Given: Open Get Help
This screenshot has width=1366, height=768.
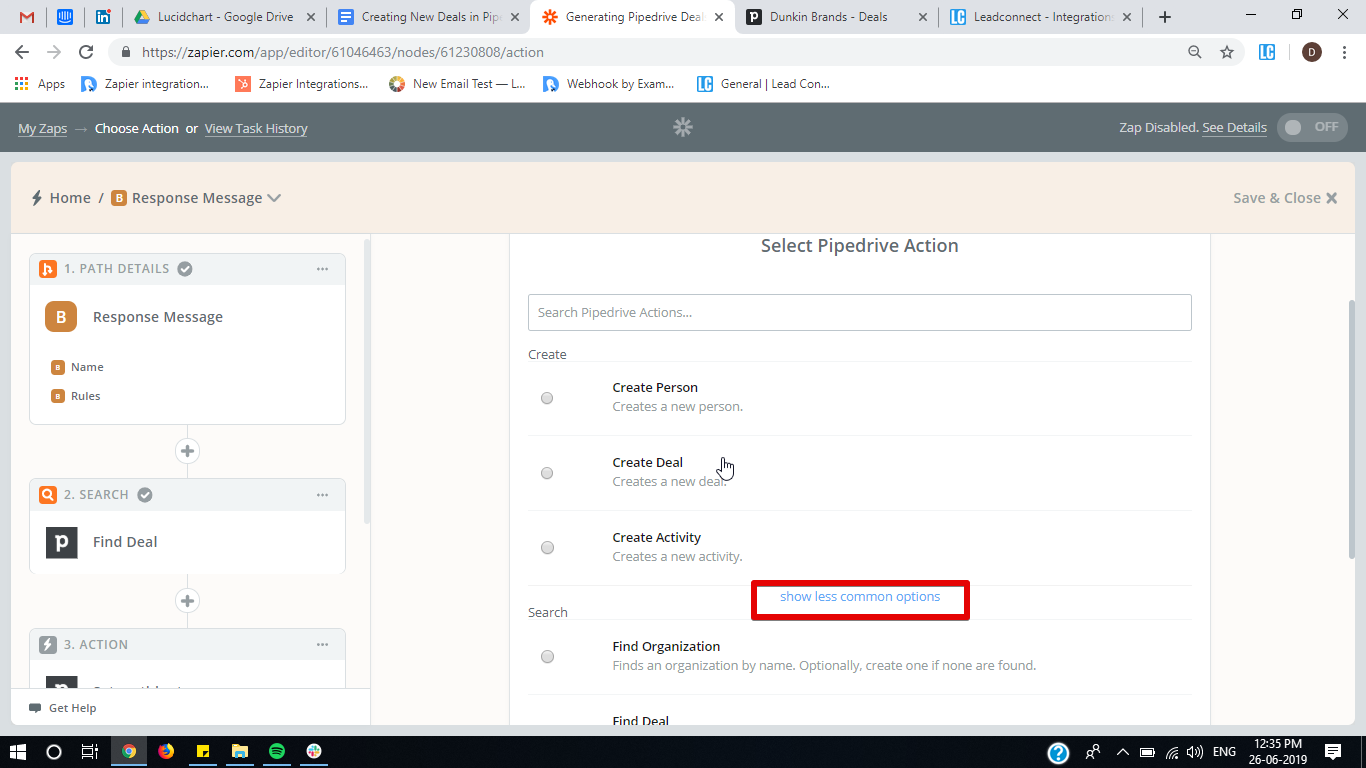Looking at the screenshot, I should pos(63,708).
